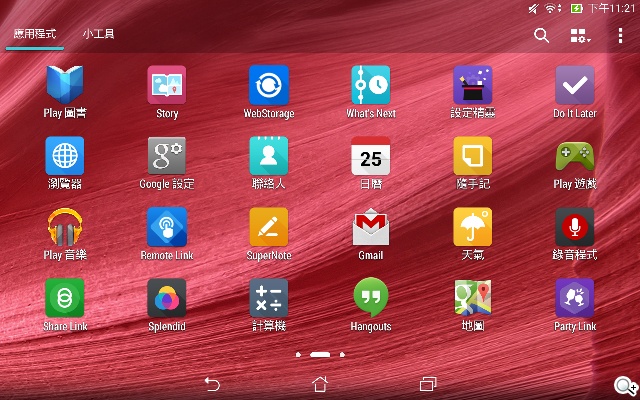Image resolution: width=640 pixels, height=400 pixels.
Task: Tap the Recent apps navigation button
Action: [428, 384]
